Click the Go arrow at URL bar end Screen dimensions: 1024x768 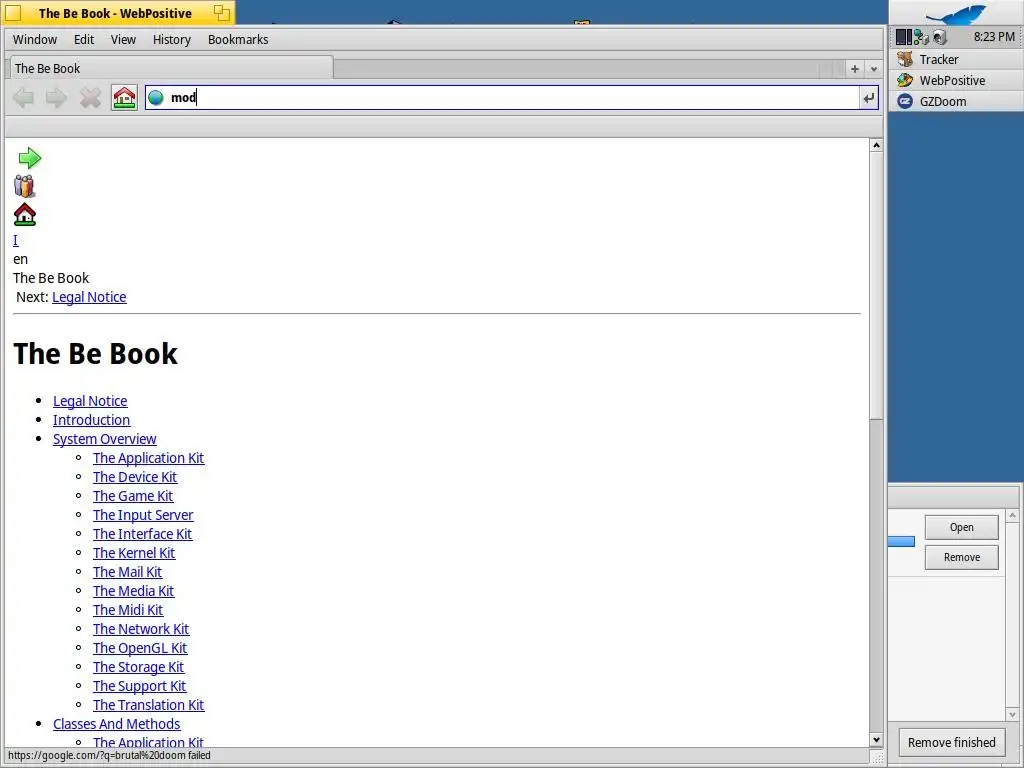coord(869,98)
